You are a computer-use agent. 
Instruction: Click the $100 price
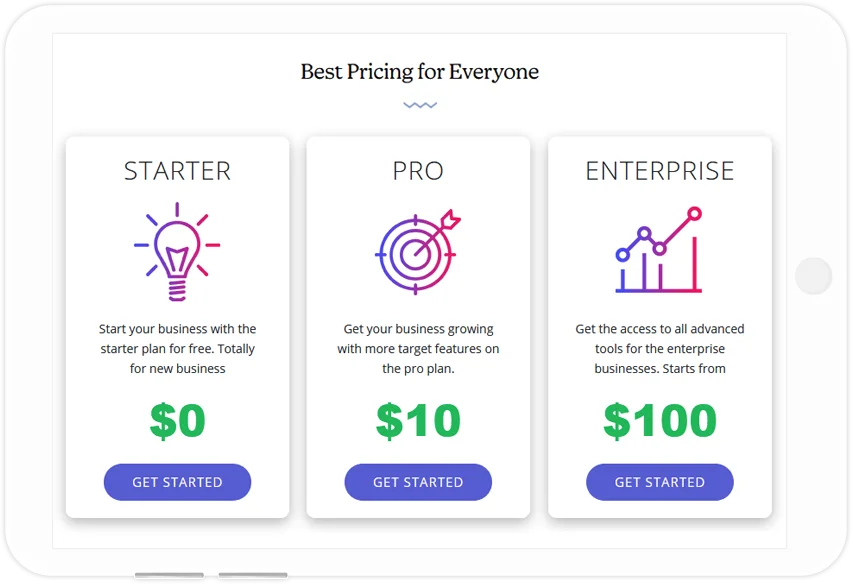click(x=659, y=420)
